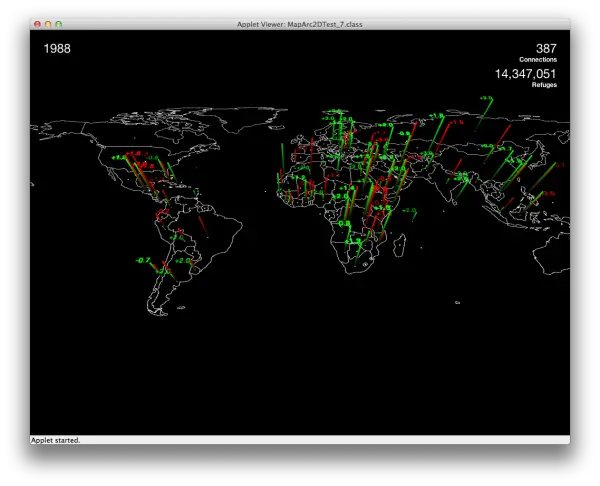The width and height of the screenshot is (600, 486).
Task: Click the Applet Viewer title bar text
Action: (x=300, y=24)
